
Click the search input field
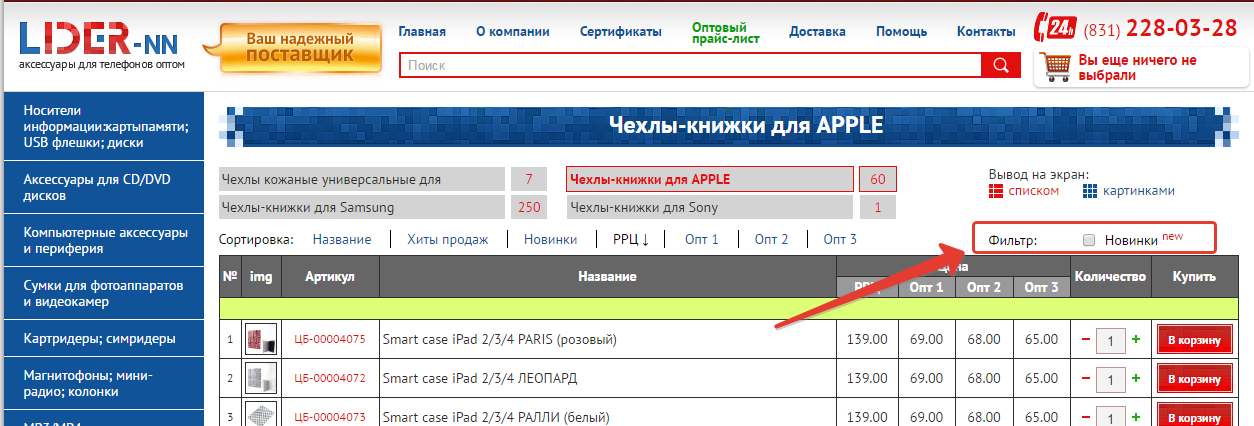pyautogui.click(x=691, y=66)
